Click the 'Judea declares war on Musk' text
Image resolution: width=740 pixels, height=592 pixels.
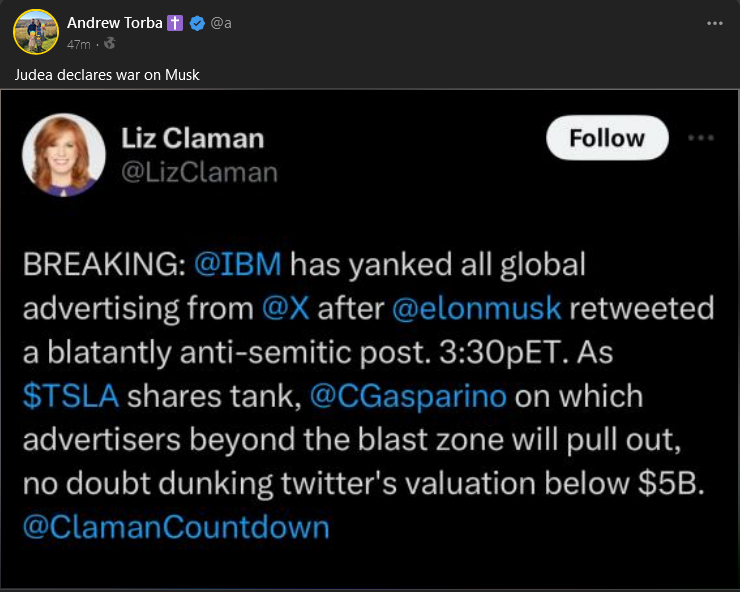tap(107, 75)
